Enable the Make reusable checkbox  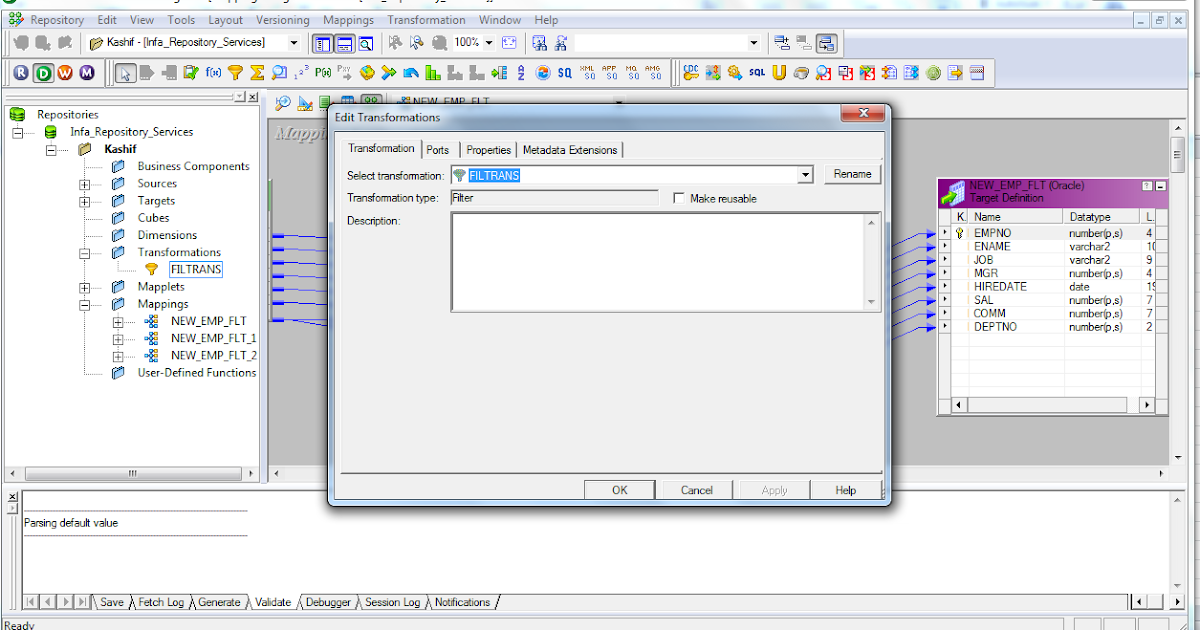(x=678, y=197)
